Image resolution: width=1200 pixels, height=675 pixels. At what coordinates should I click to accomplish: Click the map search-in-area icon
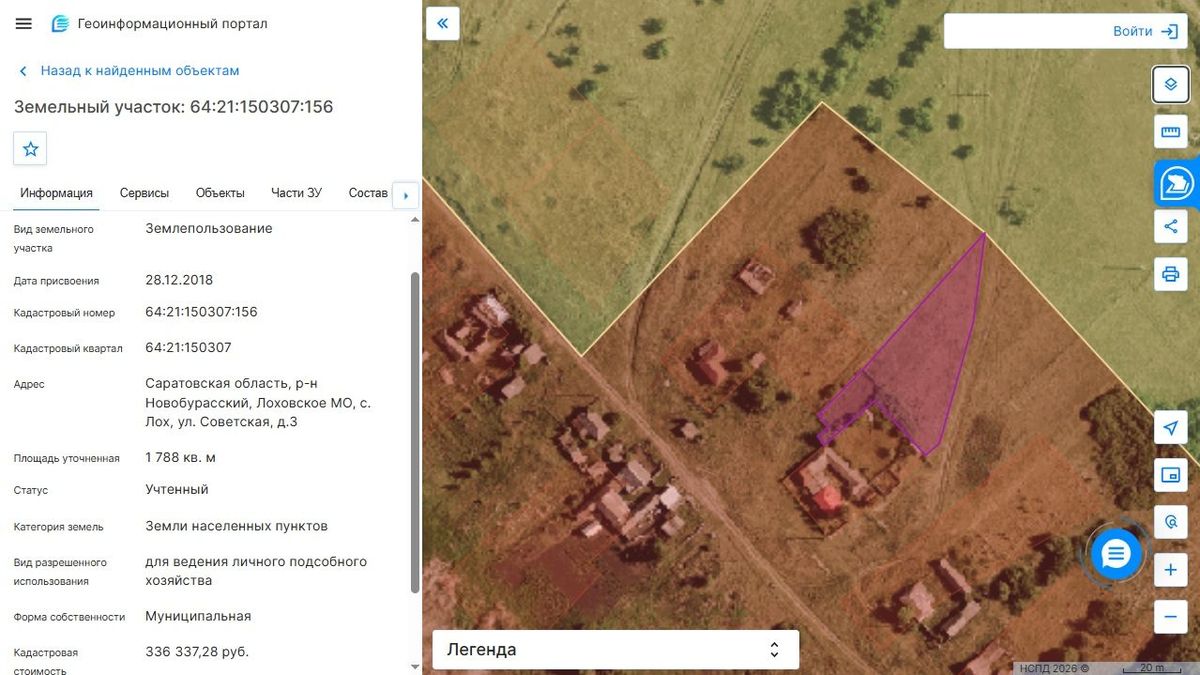[1170, 522]
